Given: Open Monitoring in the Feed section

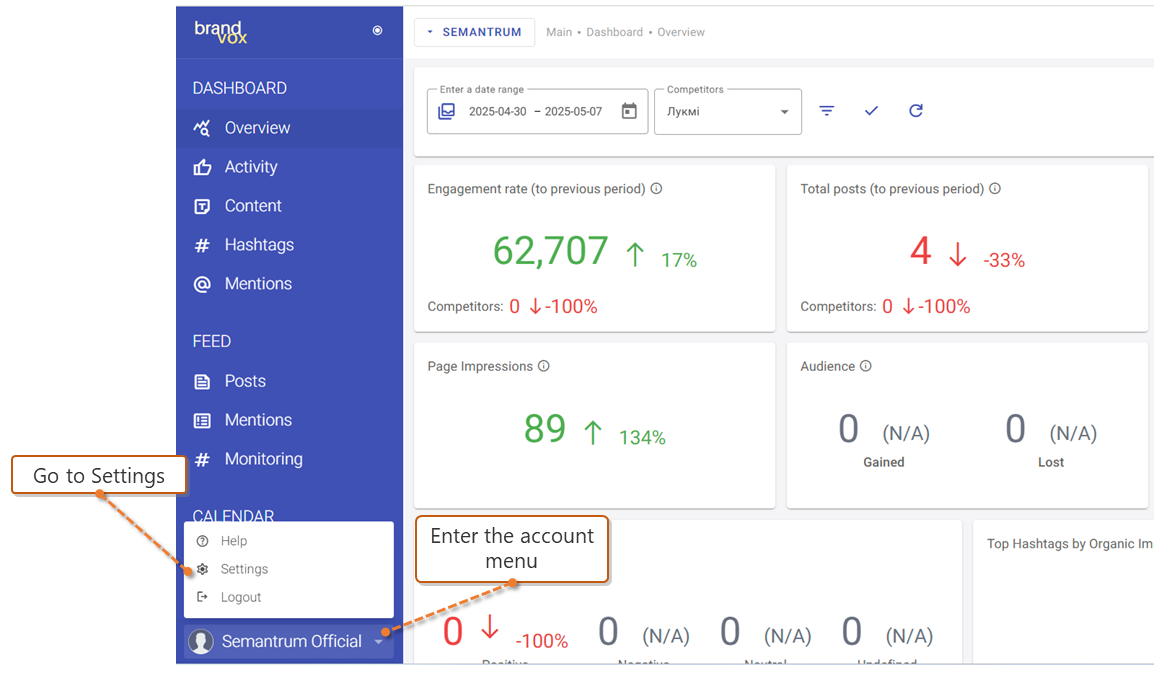Looking at the screenshot, I should [289, 459].
